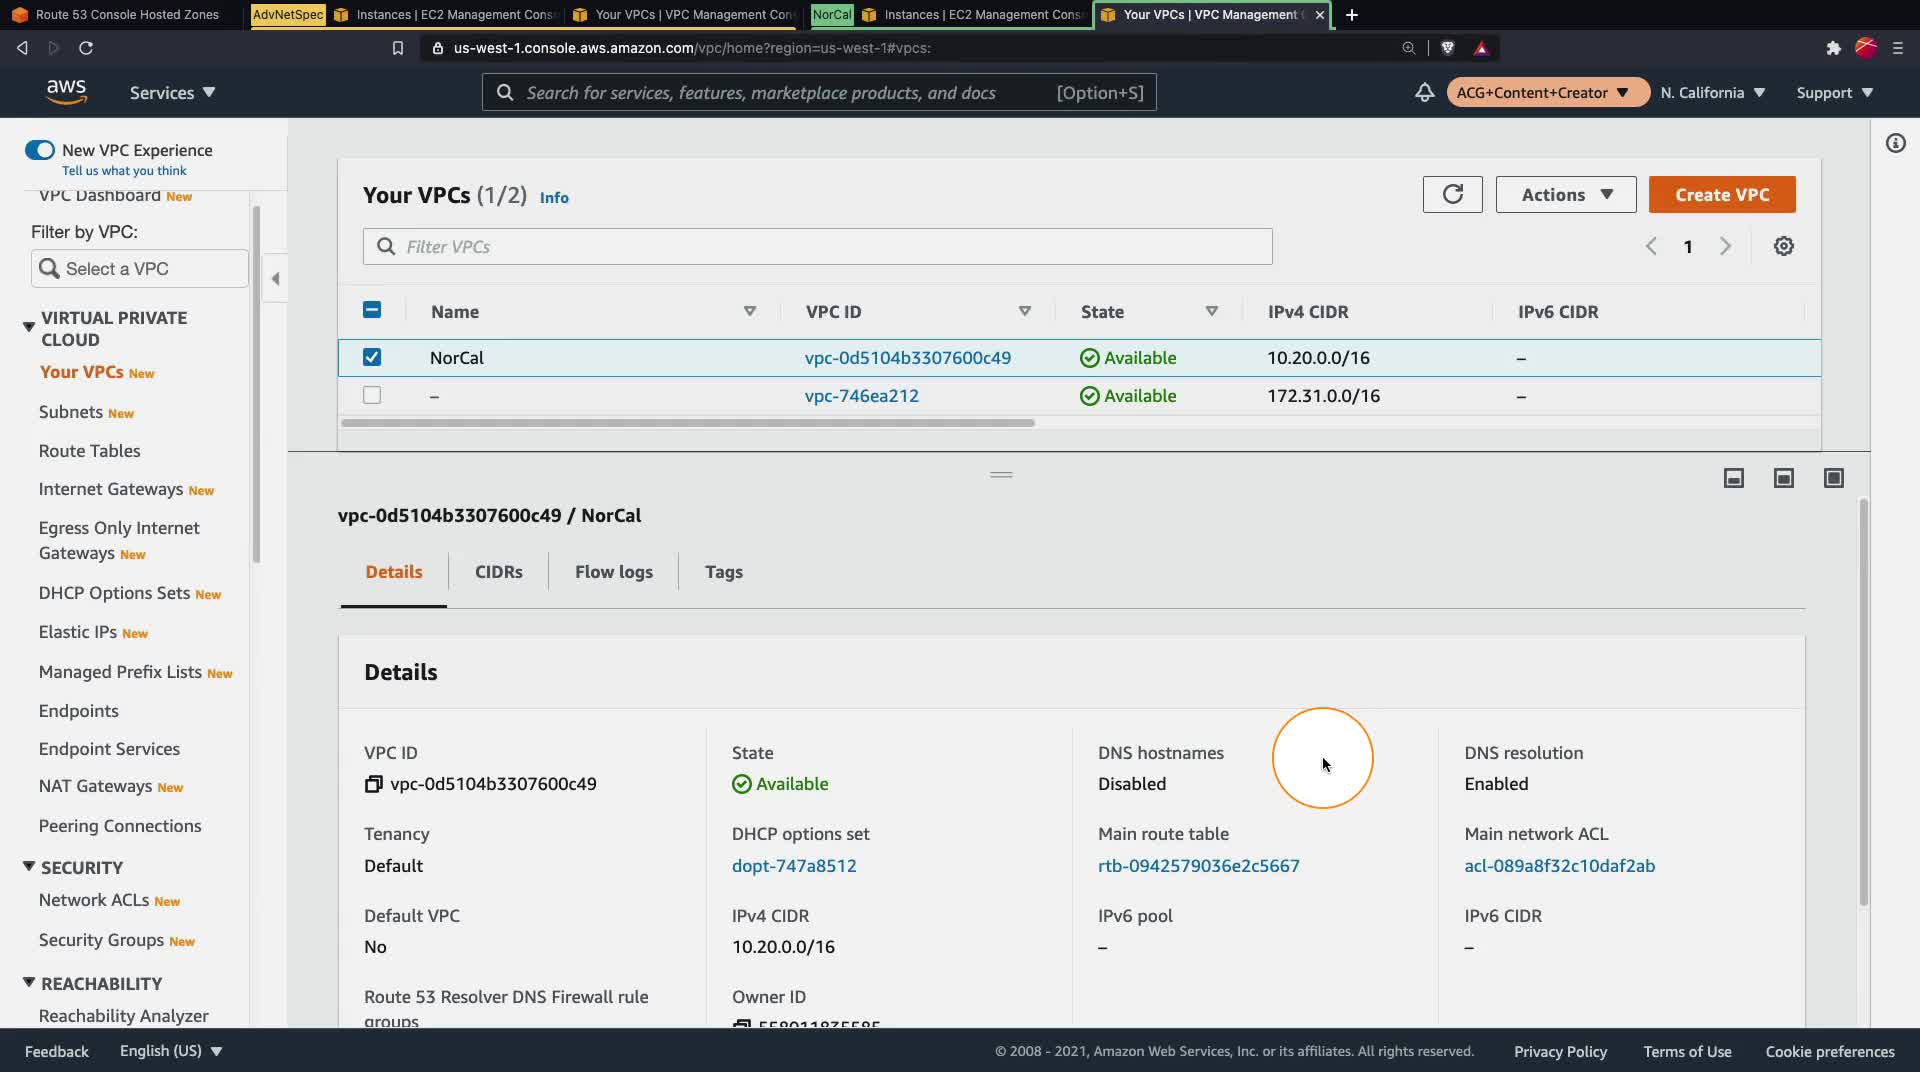The width and height of the screenshot is (1920, 1072).
Task: Open Subnets in the sidebar
Action: [x=71, y=412]
